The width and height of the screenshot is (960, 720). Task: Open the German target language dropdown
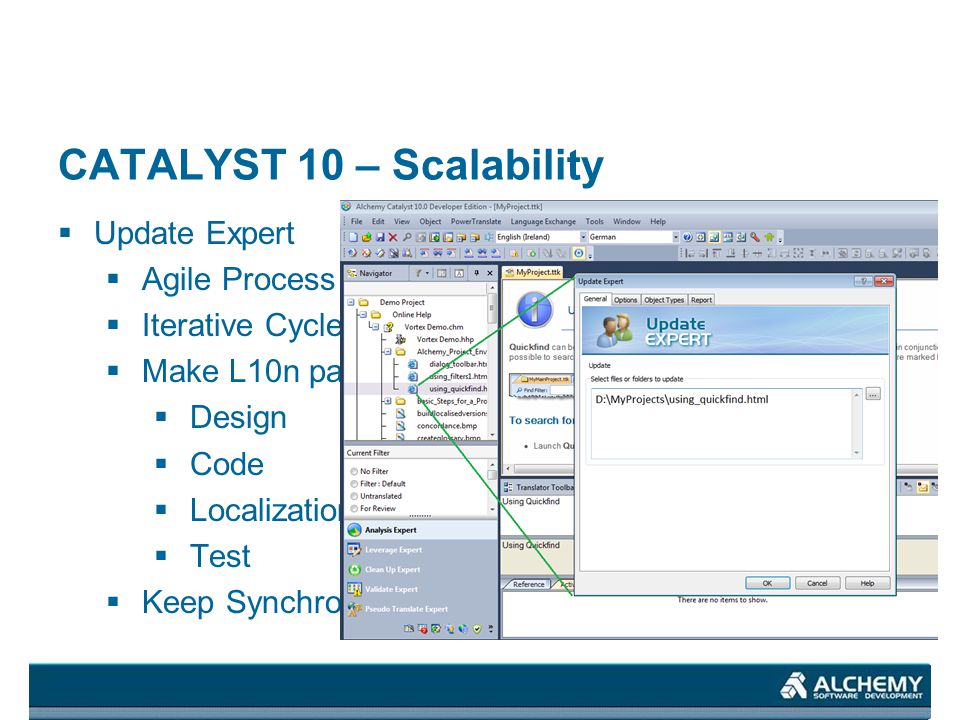point(675,237)
